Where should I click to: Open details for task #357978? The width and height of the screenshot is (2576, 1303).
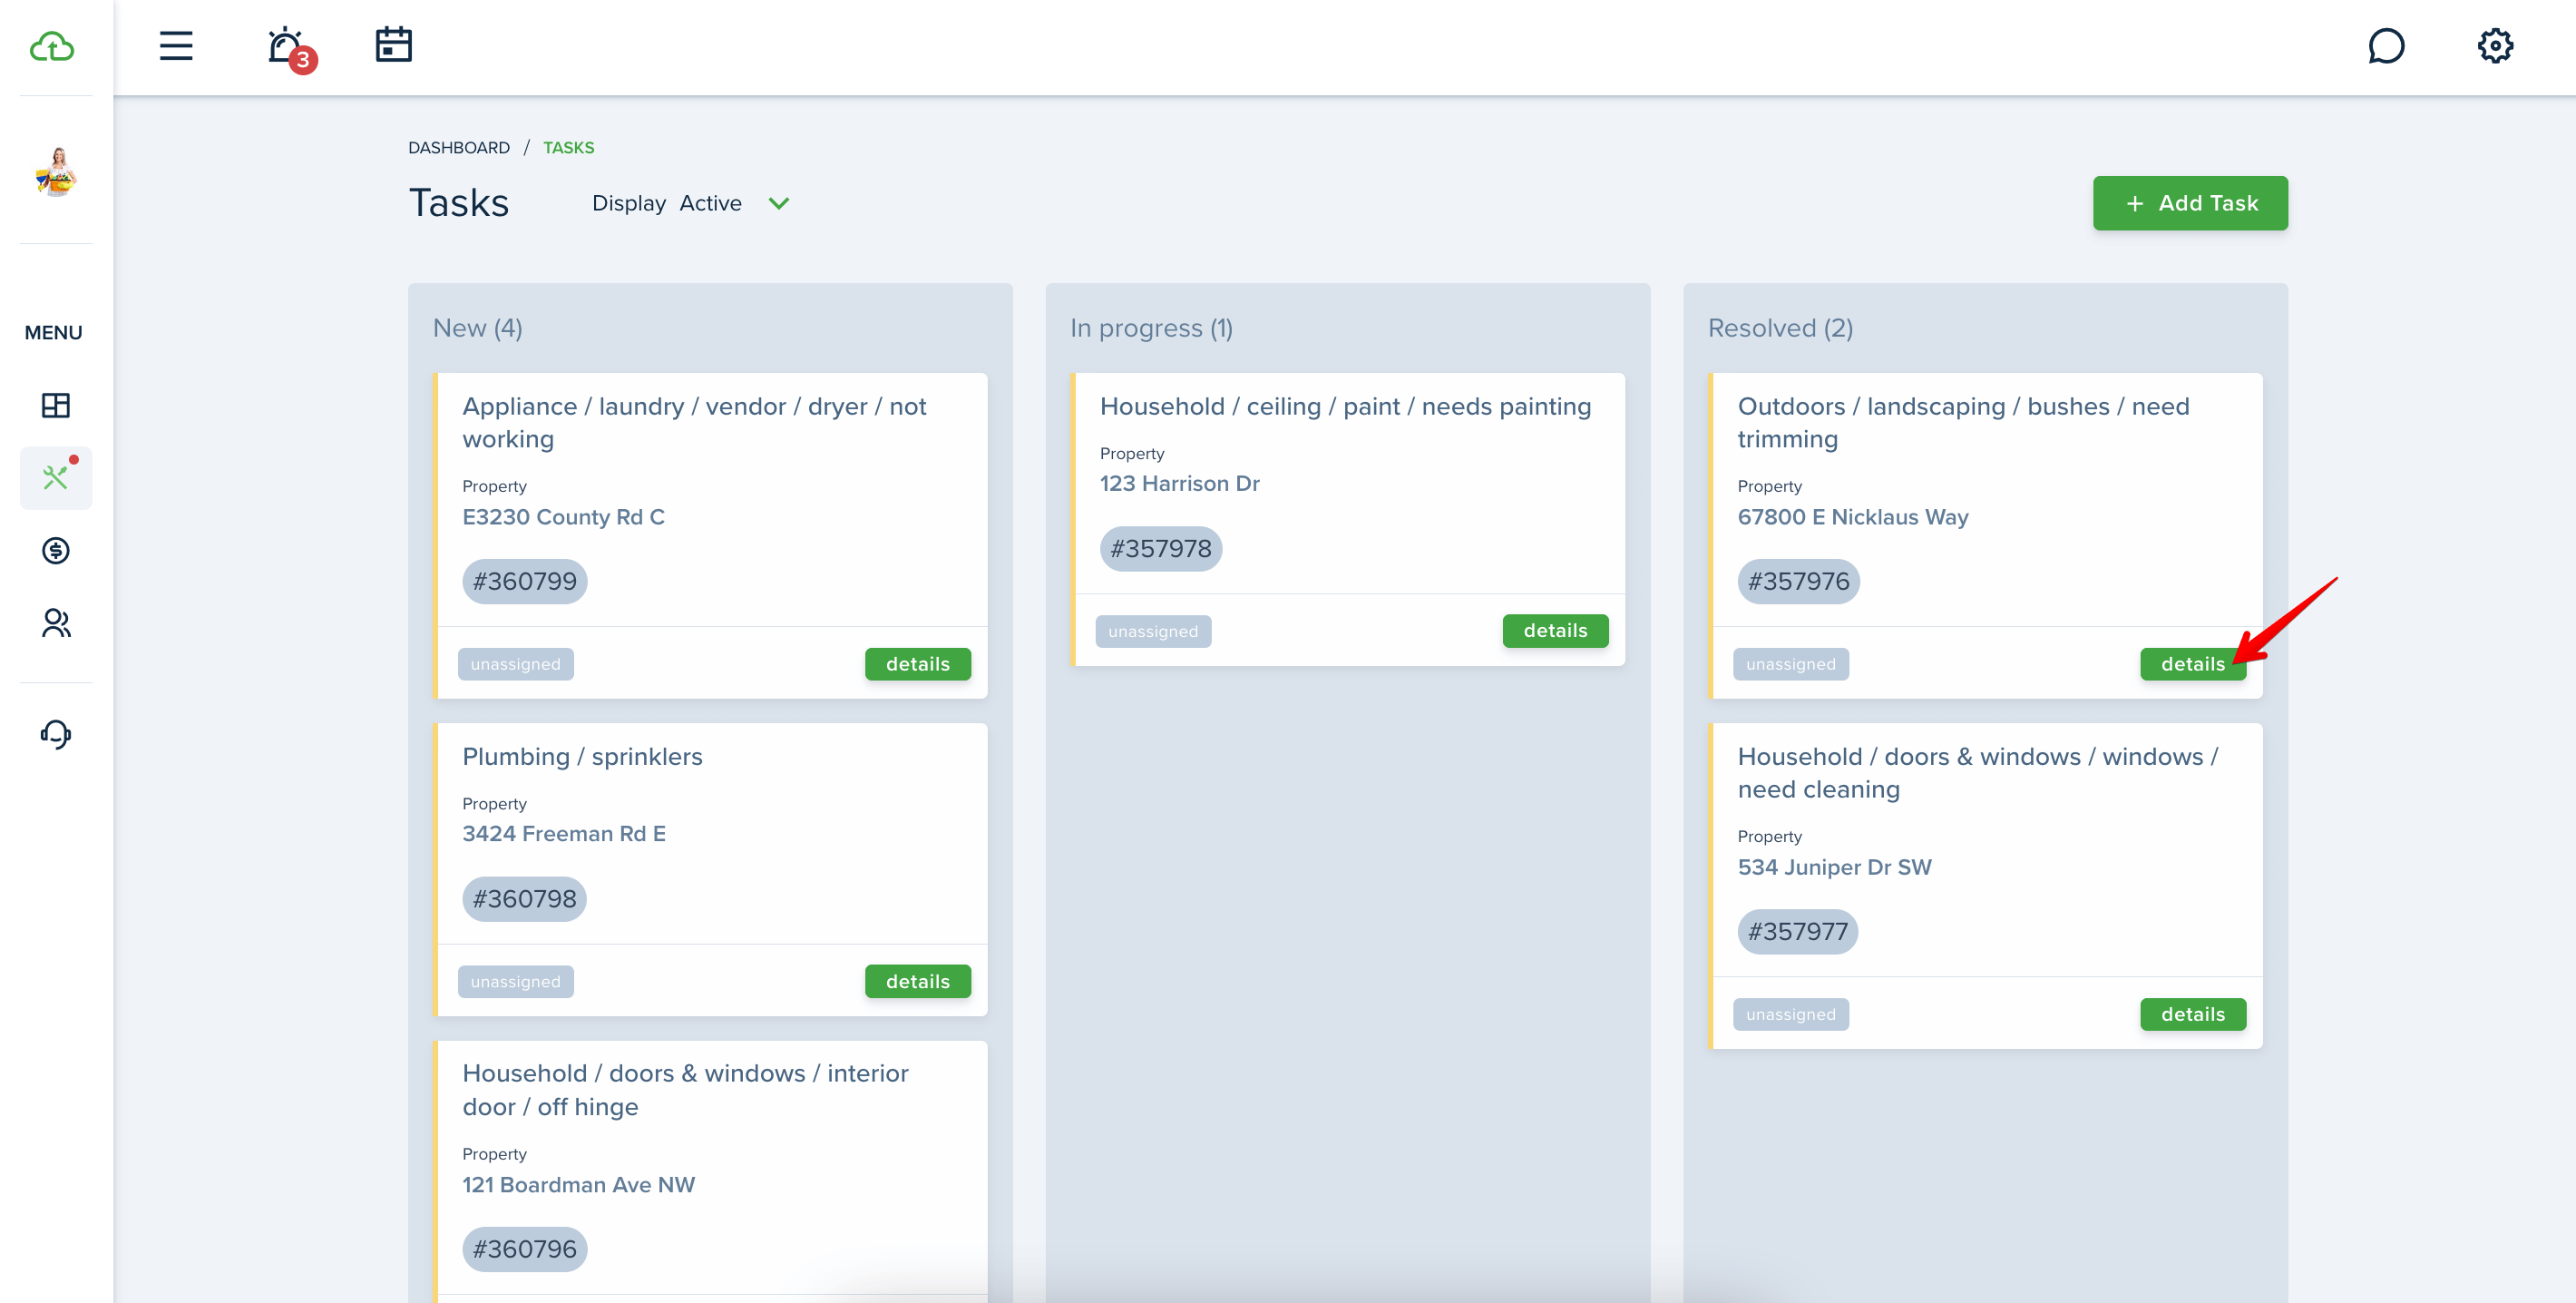coord(1555,631)
